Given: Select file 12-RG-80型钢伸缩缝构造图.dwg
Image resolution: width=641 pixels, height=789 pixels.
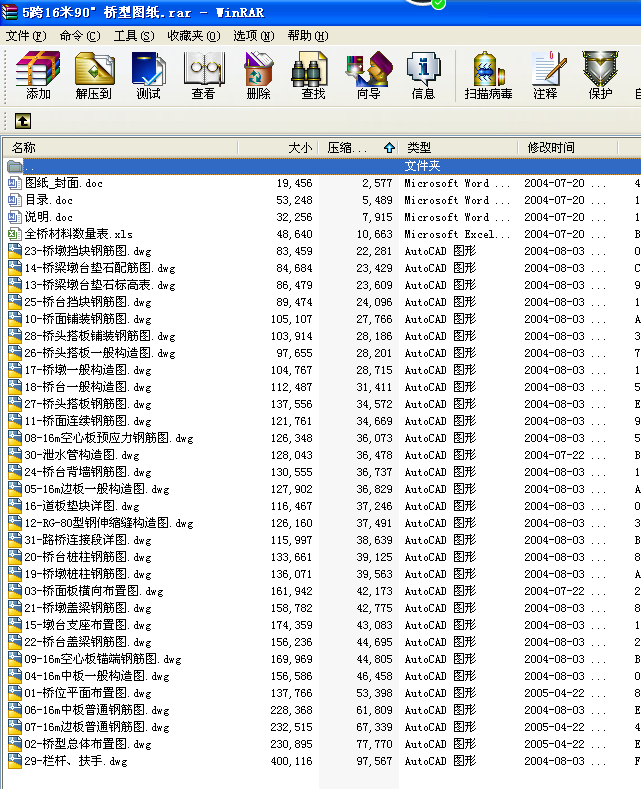Looking at the screenshot, I should click(109, 523).
